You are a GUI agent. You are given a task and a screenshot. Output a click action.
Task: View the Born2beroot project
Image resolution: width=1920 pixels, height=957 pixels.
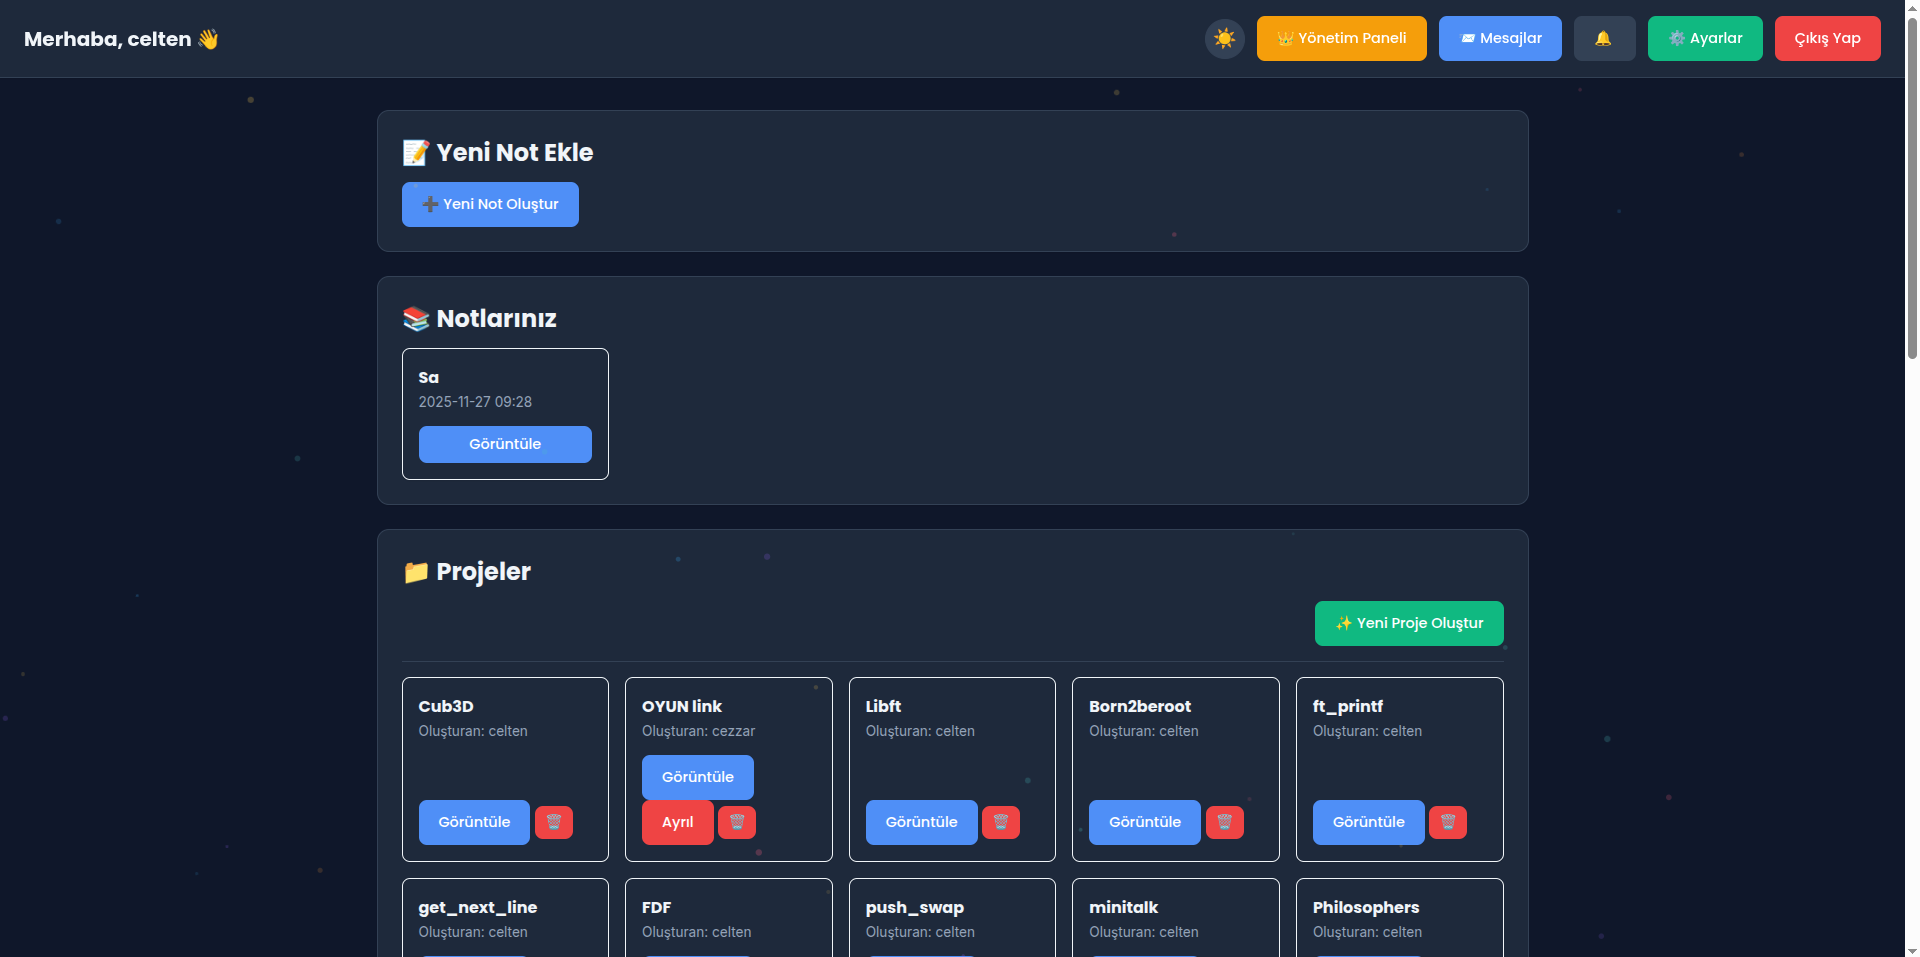pyautogui.click(x=1144, y=822)
